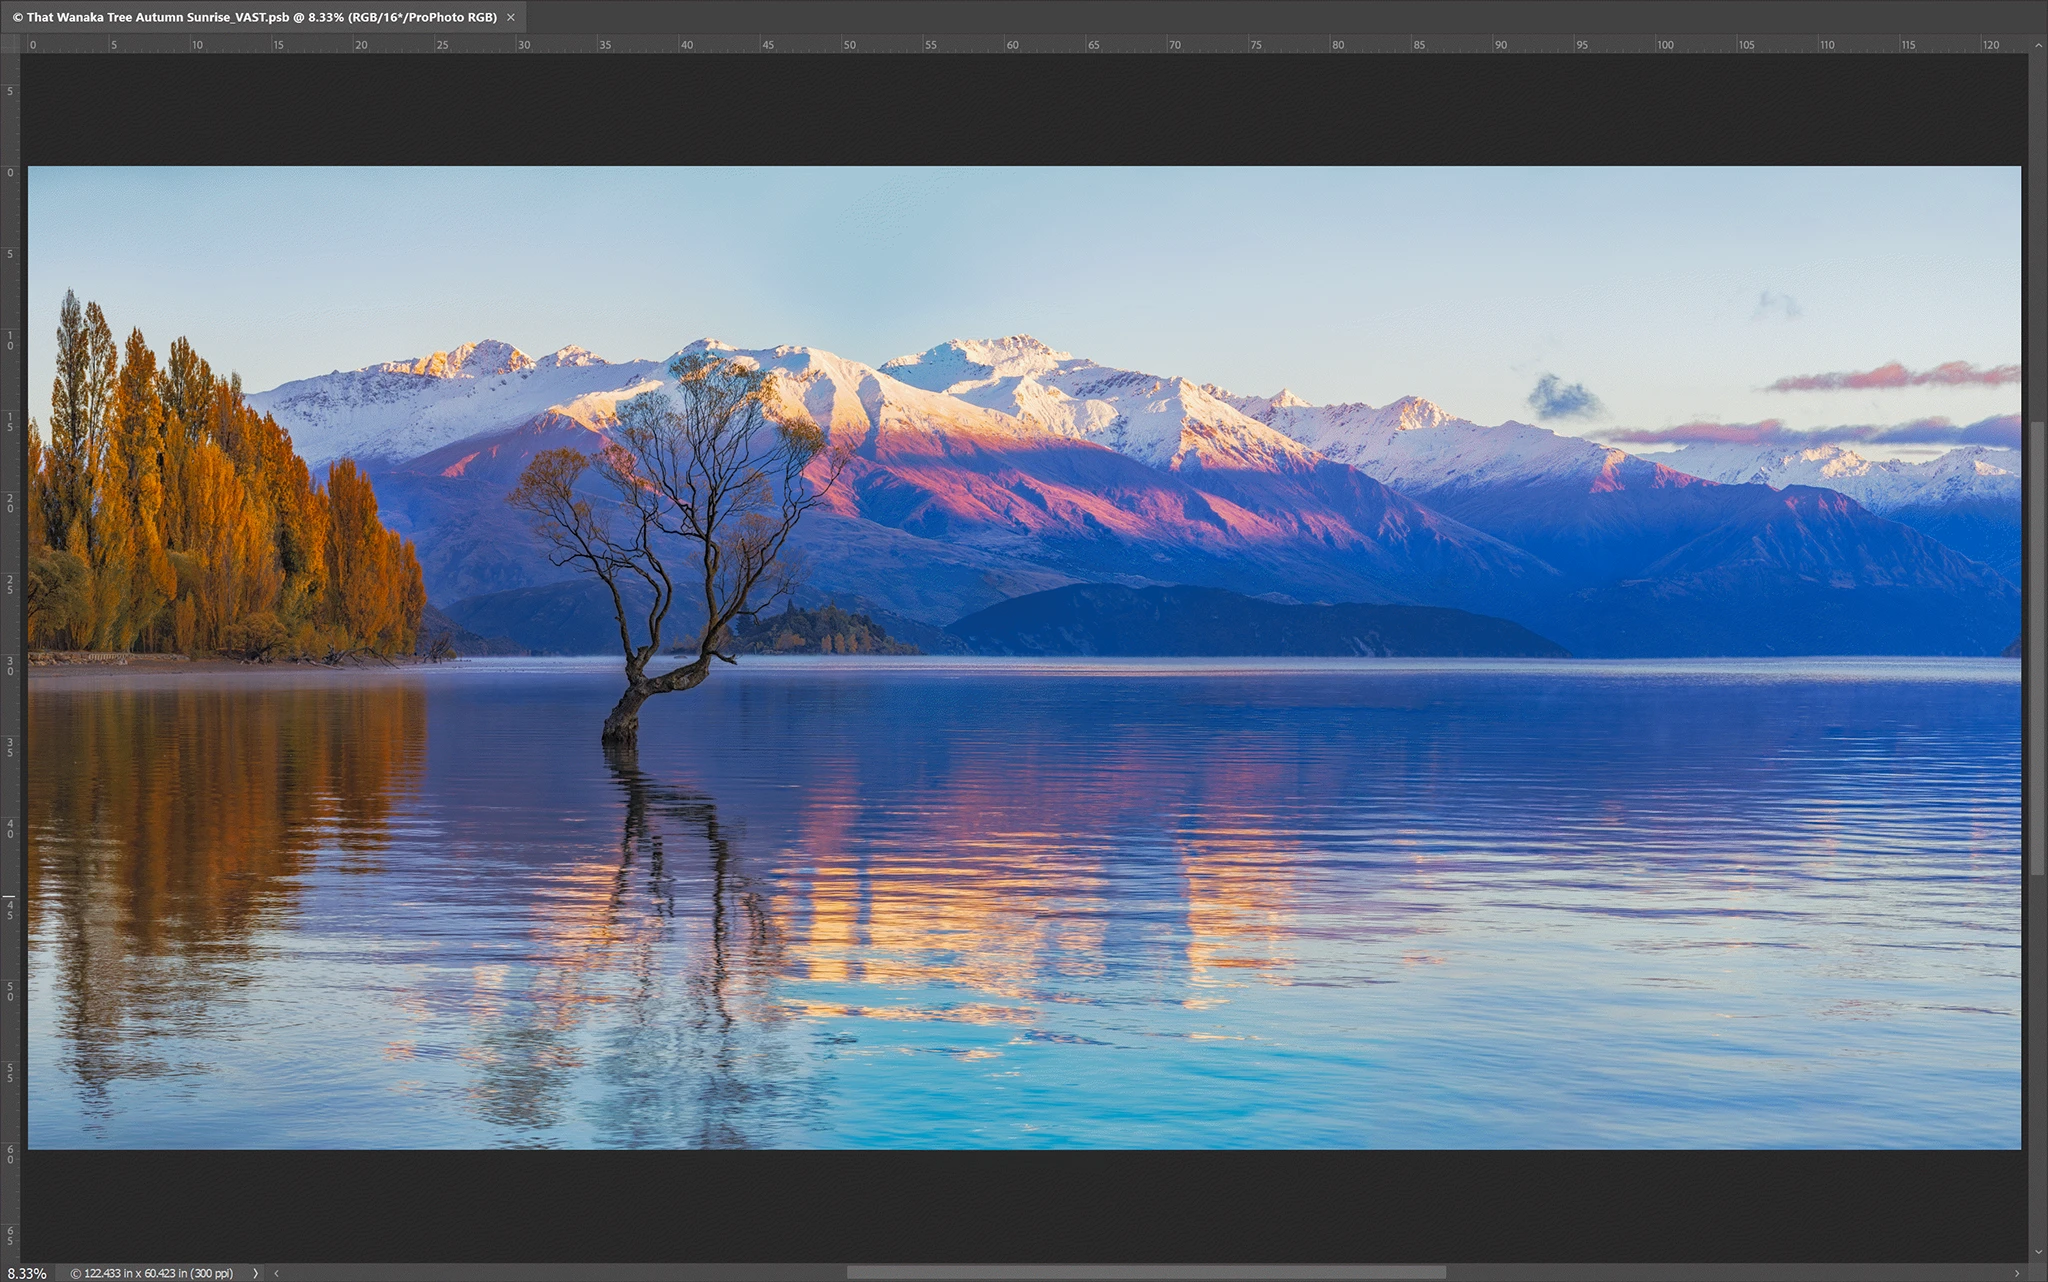
Task: Click the horizontal scrollbar left arrow
Action: click(276, 1273)
